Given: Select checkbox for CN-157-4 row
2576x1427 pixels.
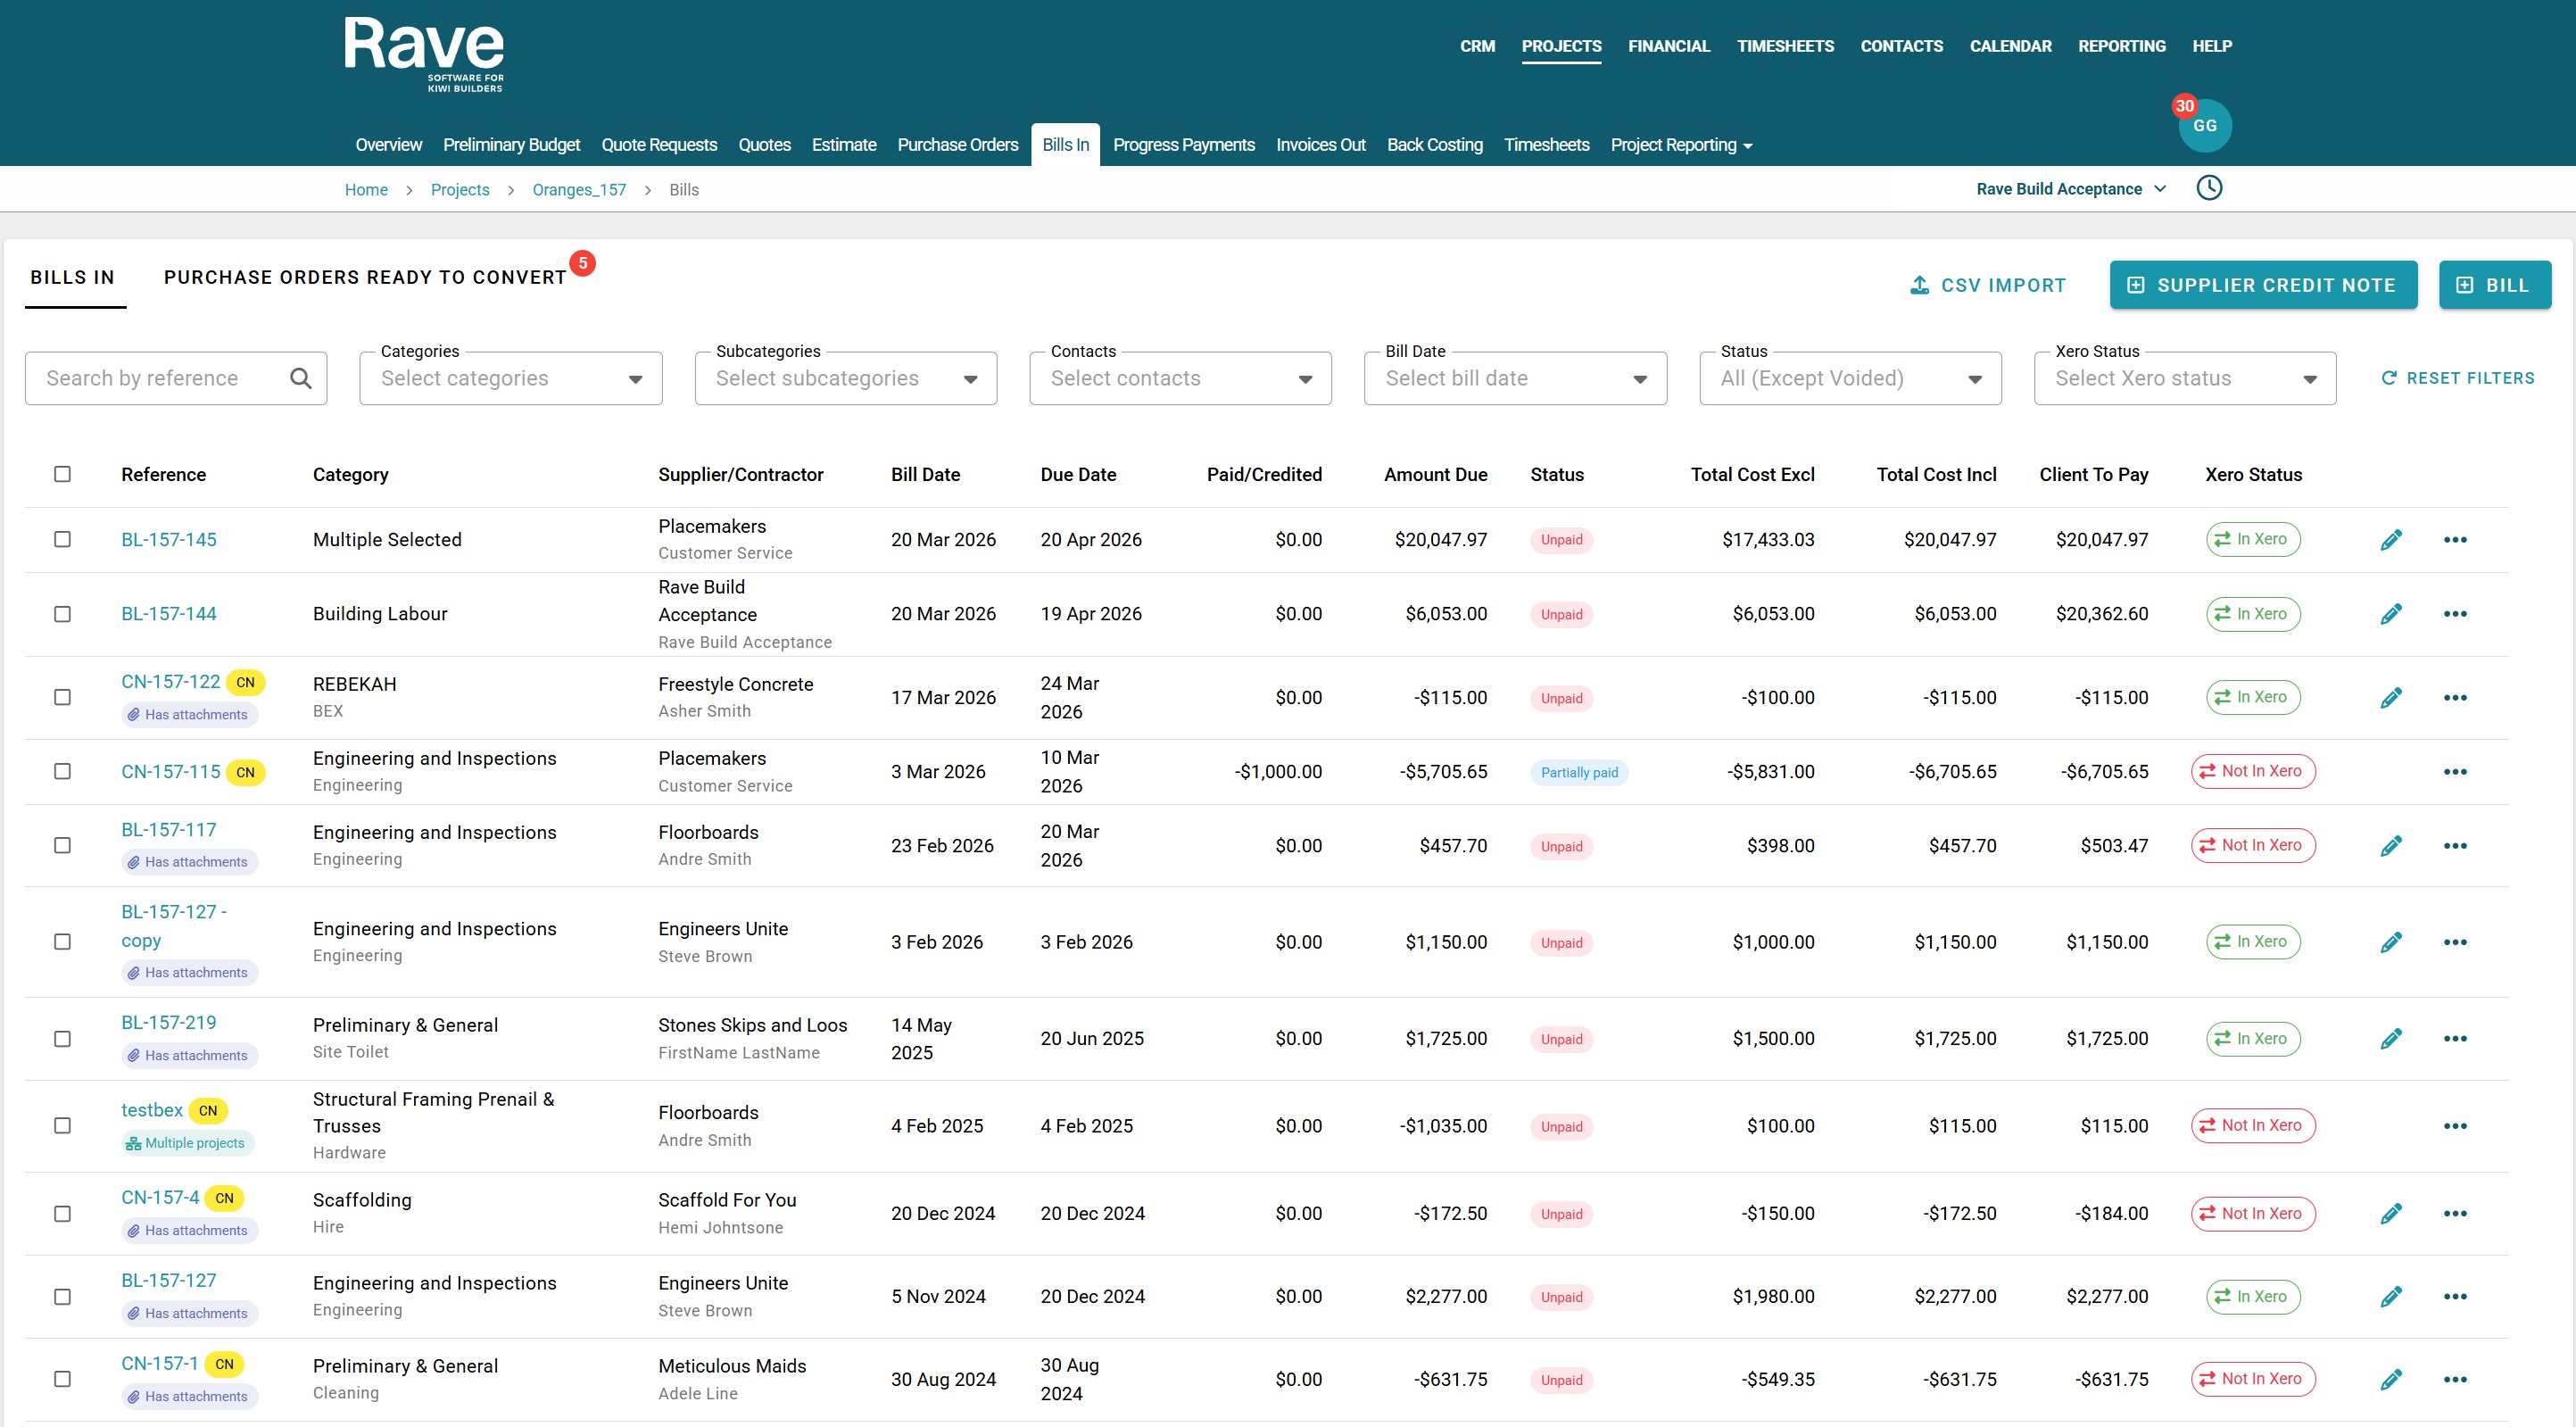Looking at the screenshot, I should click(x=62, y=1213).
